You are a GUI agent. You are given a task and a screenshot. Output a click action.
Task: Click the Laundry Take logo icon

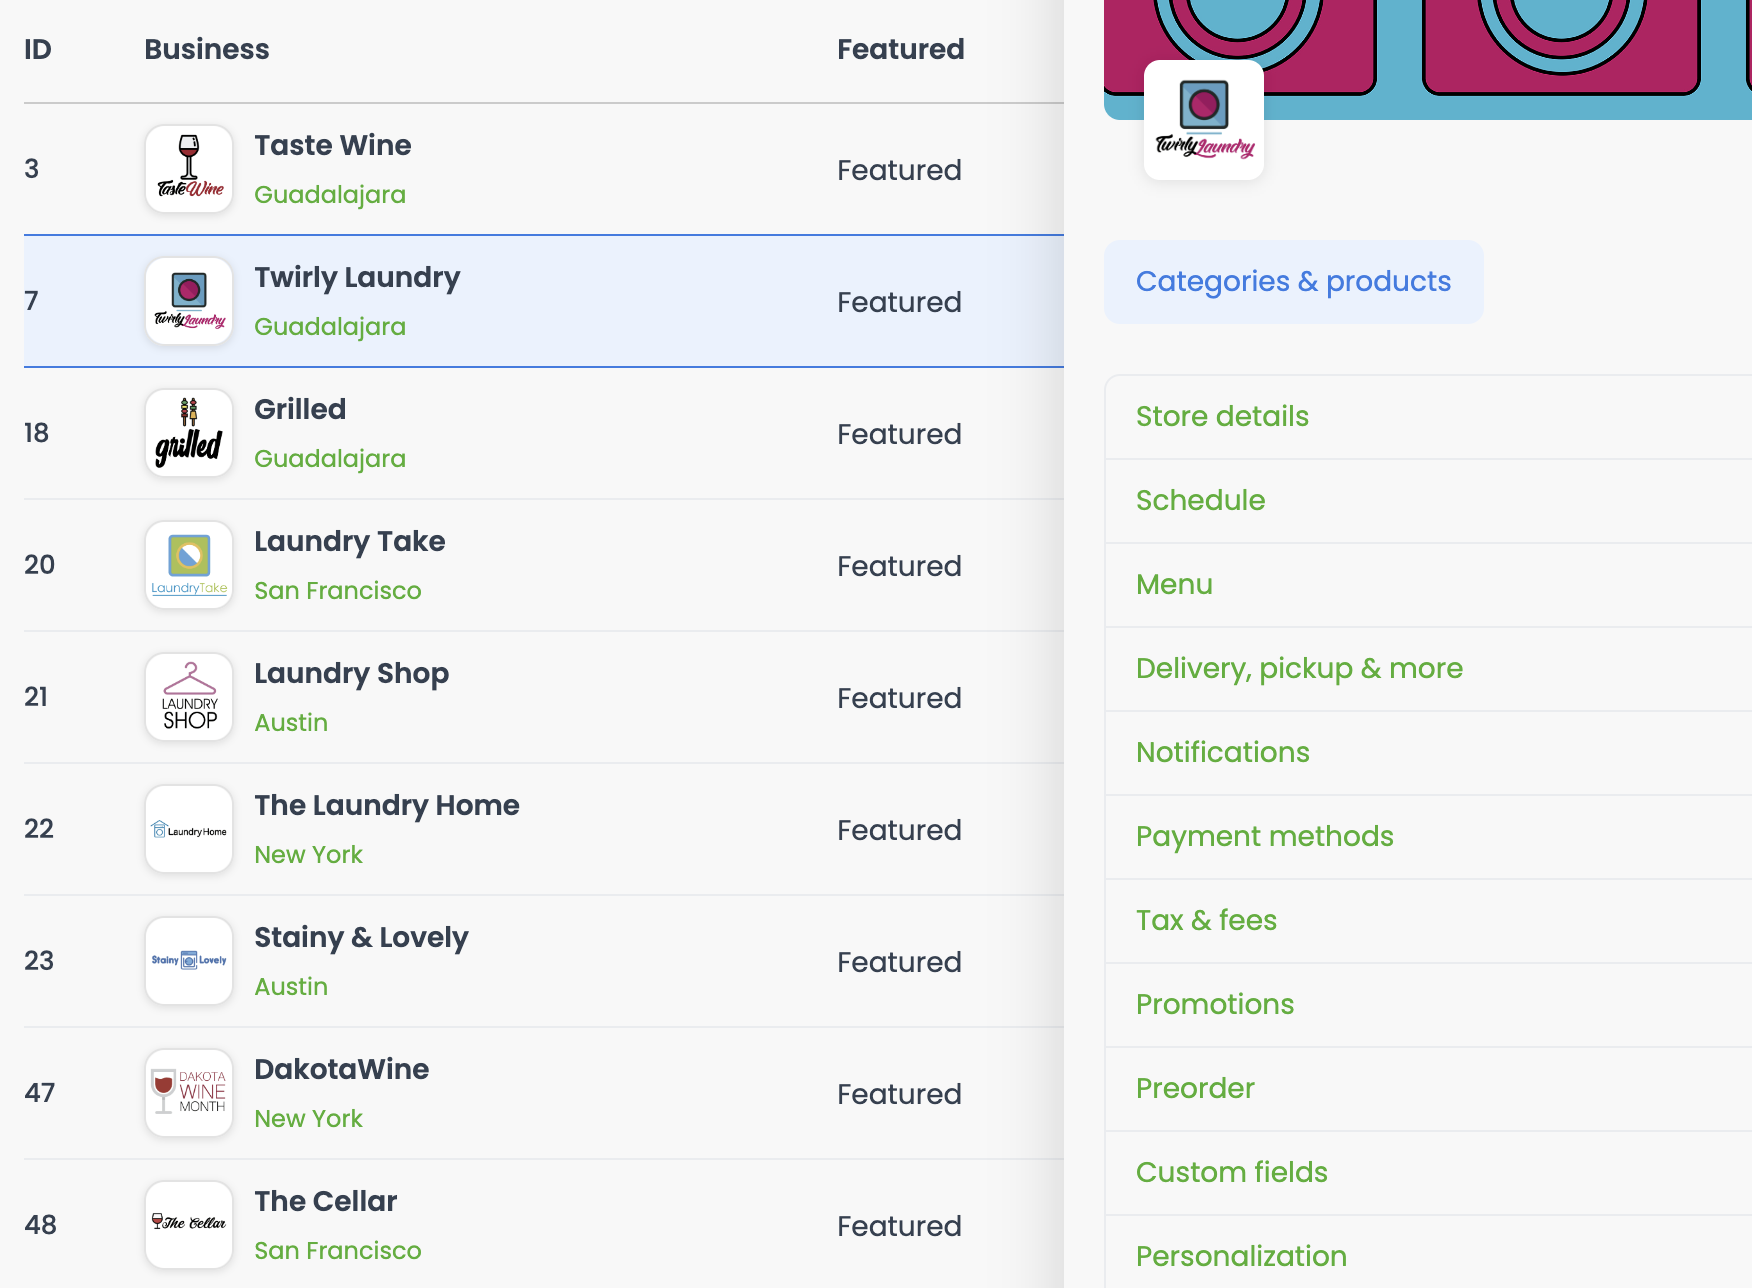tap(189, 565)
